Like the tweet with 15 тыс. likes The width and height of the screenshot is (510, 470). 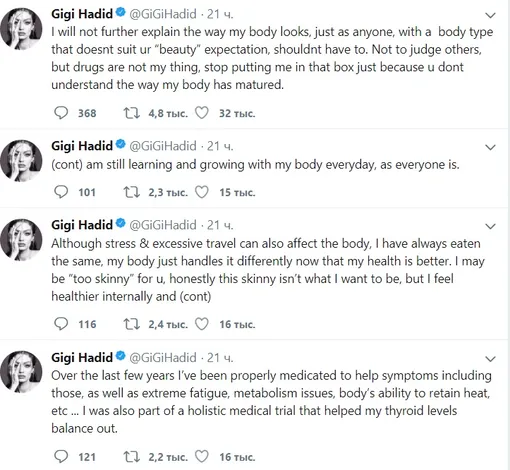202,192
